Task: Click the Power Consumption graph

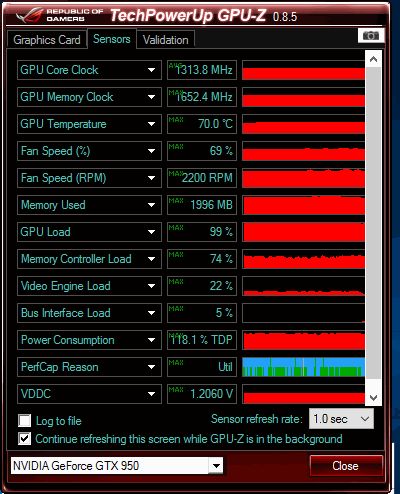Action: [x=303, y=340]
